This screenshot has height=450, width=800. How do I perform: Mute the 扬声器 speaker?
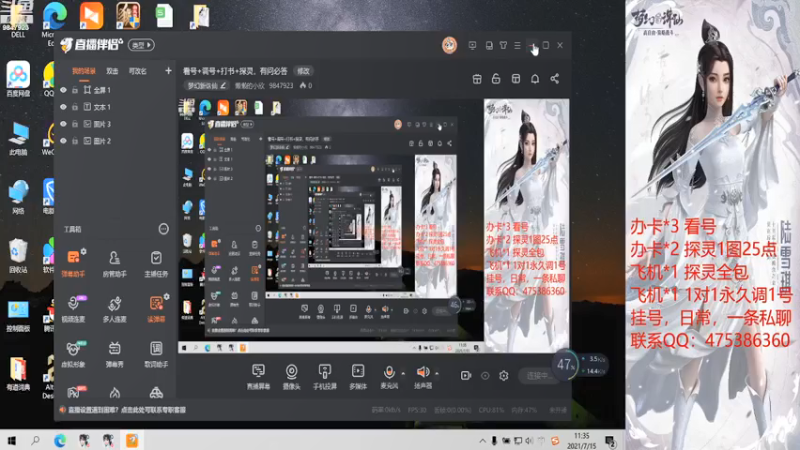click(422, 377)
